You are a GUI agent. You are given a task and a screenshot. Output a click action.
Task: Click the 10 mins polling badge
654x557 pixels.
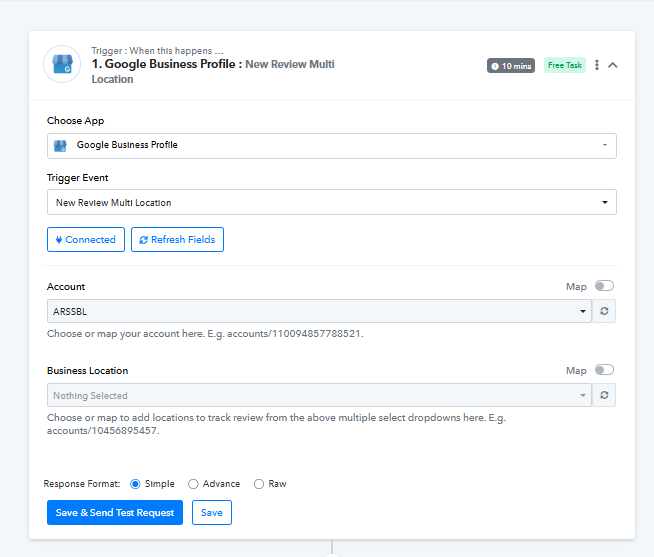(511, 66)
